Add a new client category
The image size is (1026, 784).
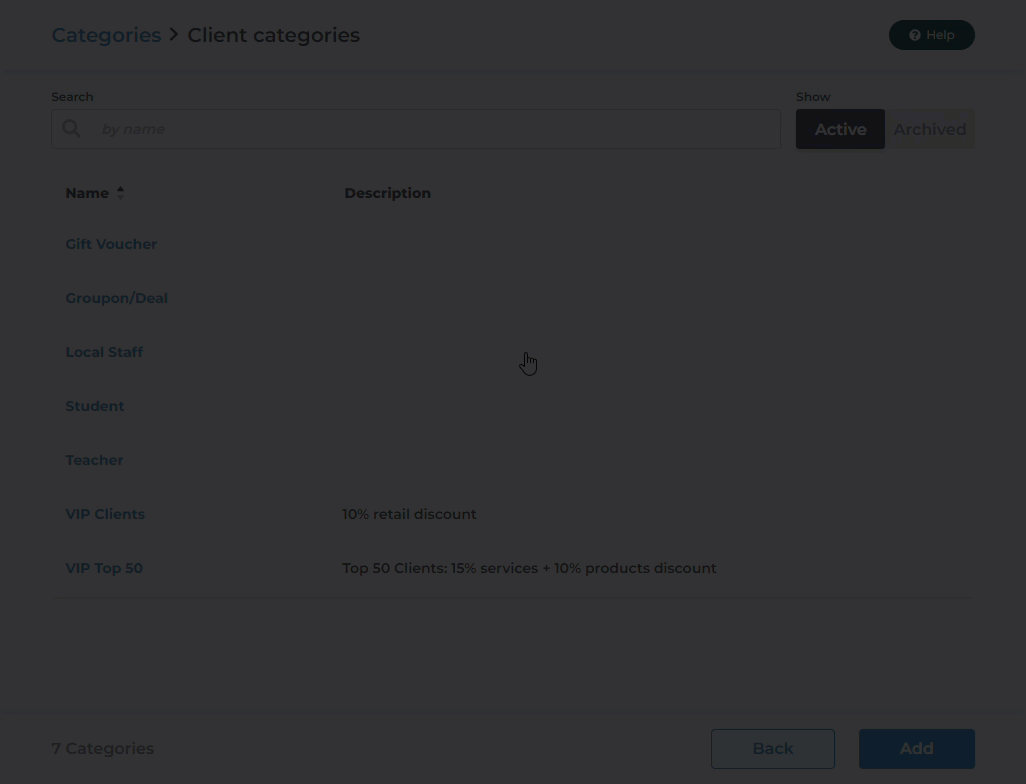pos(917,749)
